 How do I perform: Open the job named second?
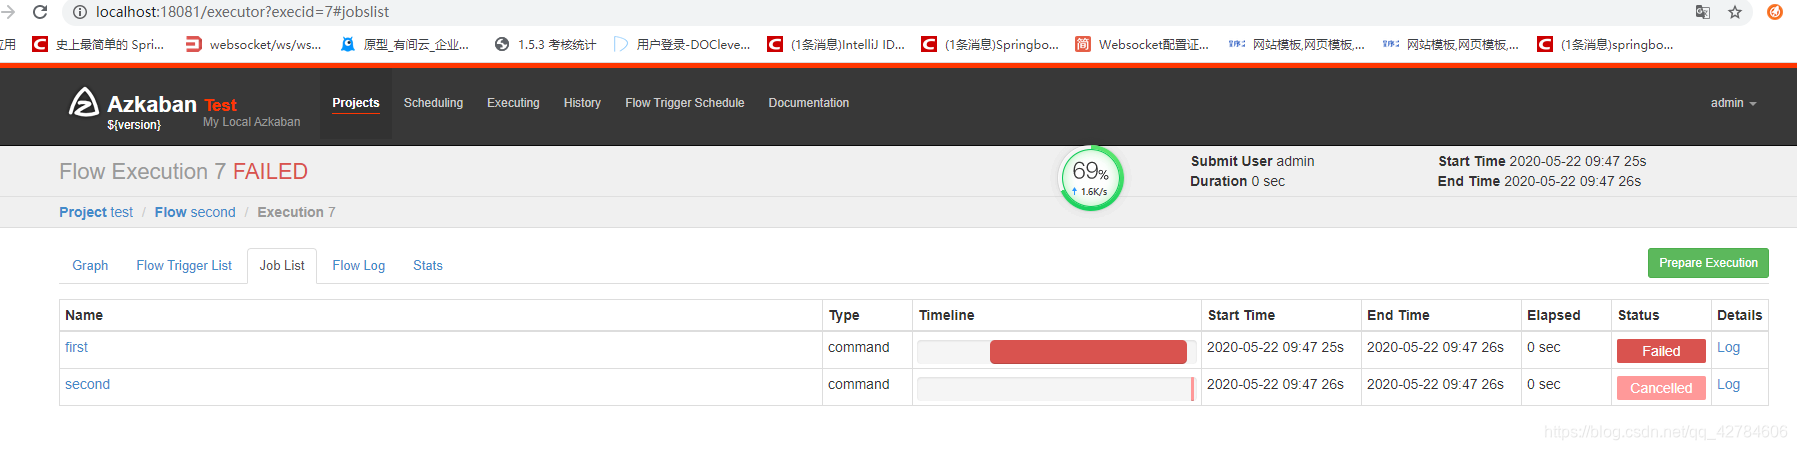pos(87,384)
